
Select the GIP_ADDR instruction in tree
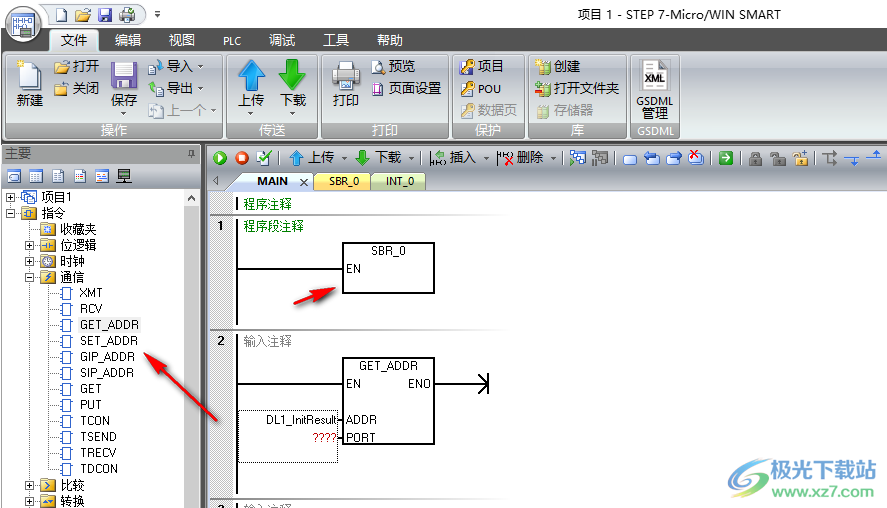(107, 357)
